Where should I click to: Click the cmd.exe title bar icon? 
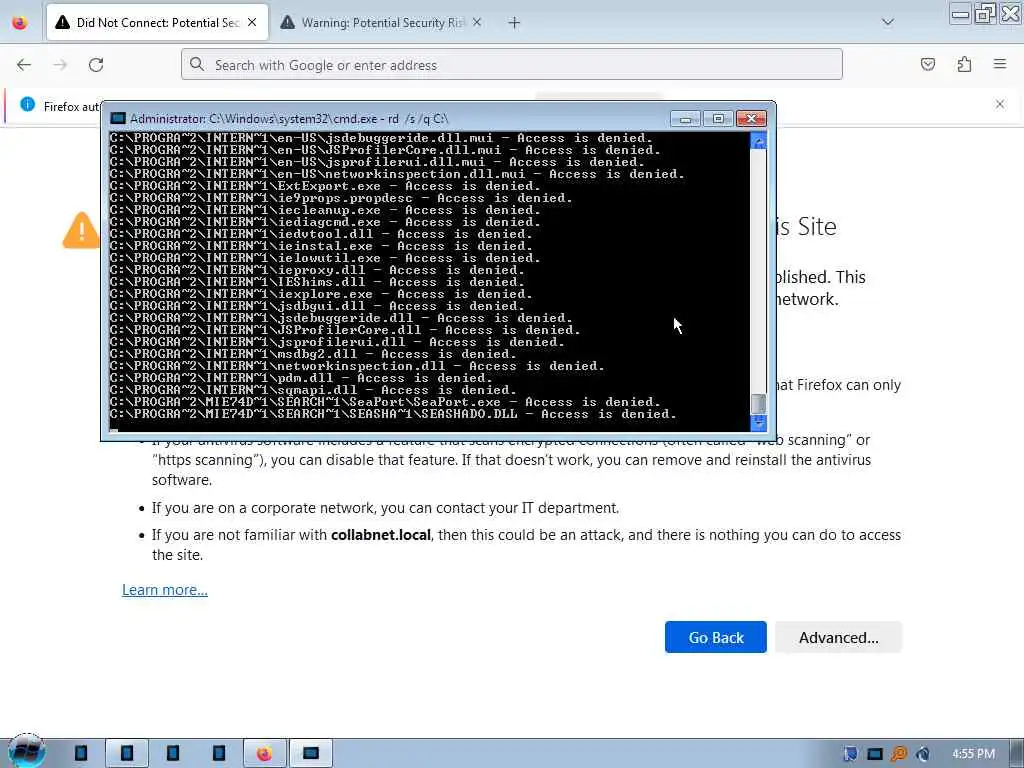click(118, 118)
